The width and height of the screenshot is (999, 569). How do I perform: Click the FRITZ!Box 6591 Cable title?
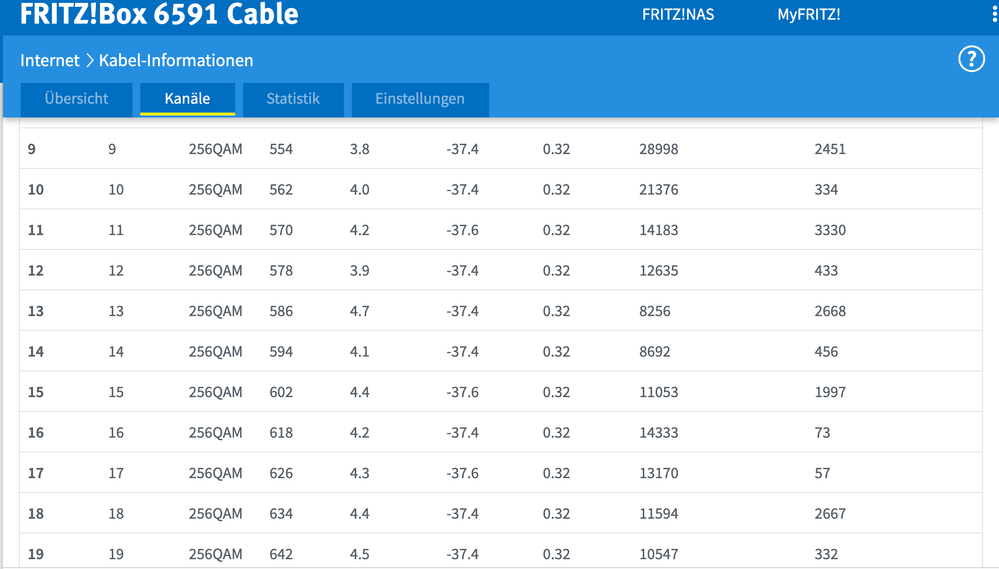click(x=159, y=14)
